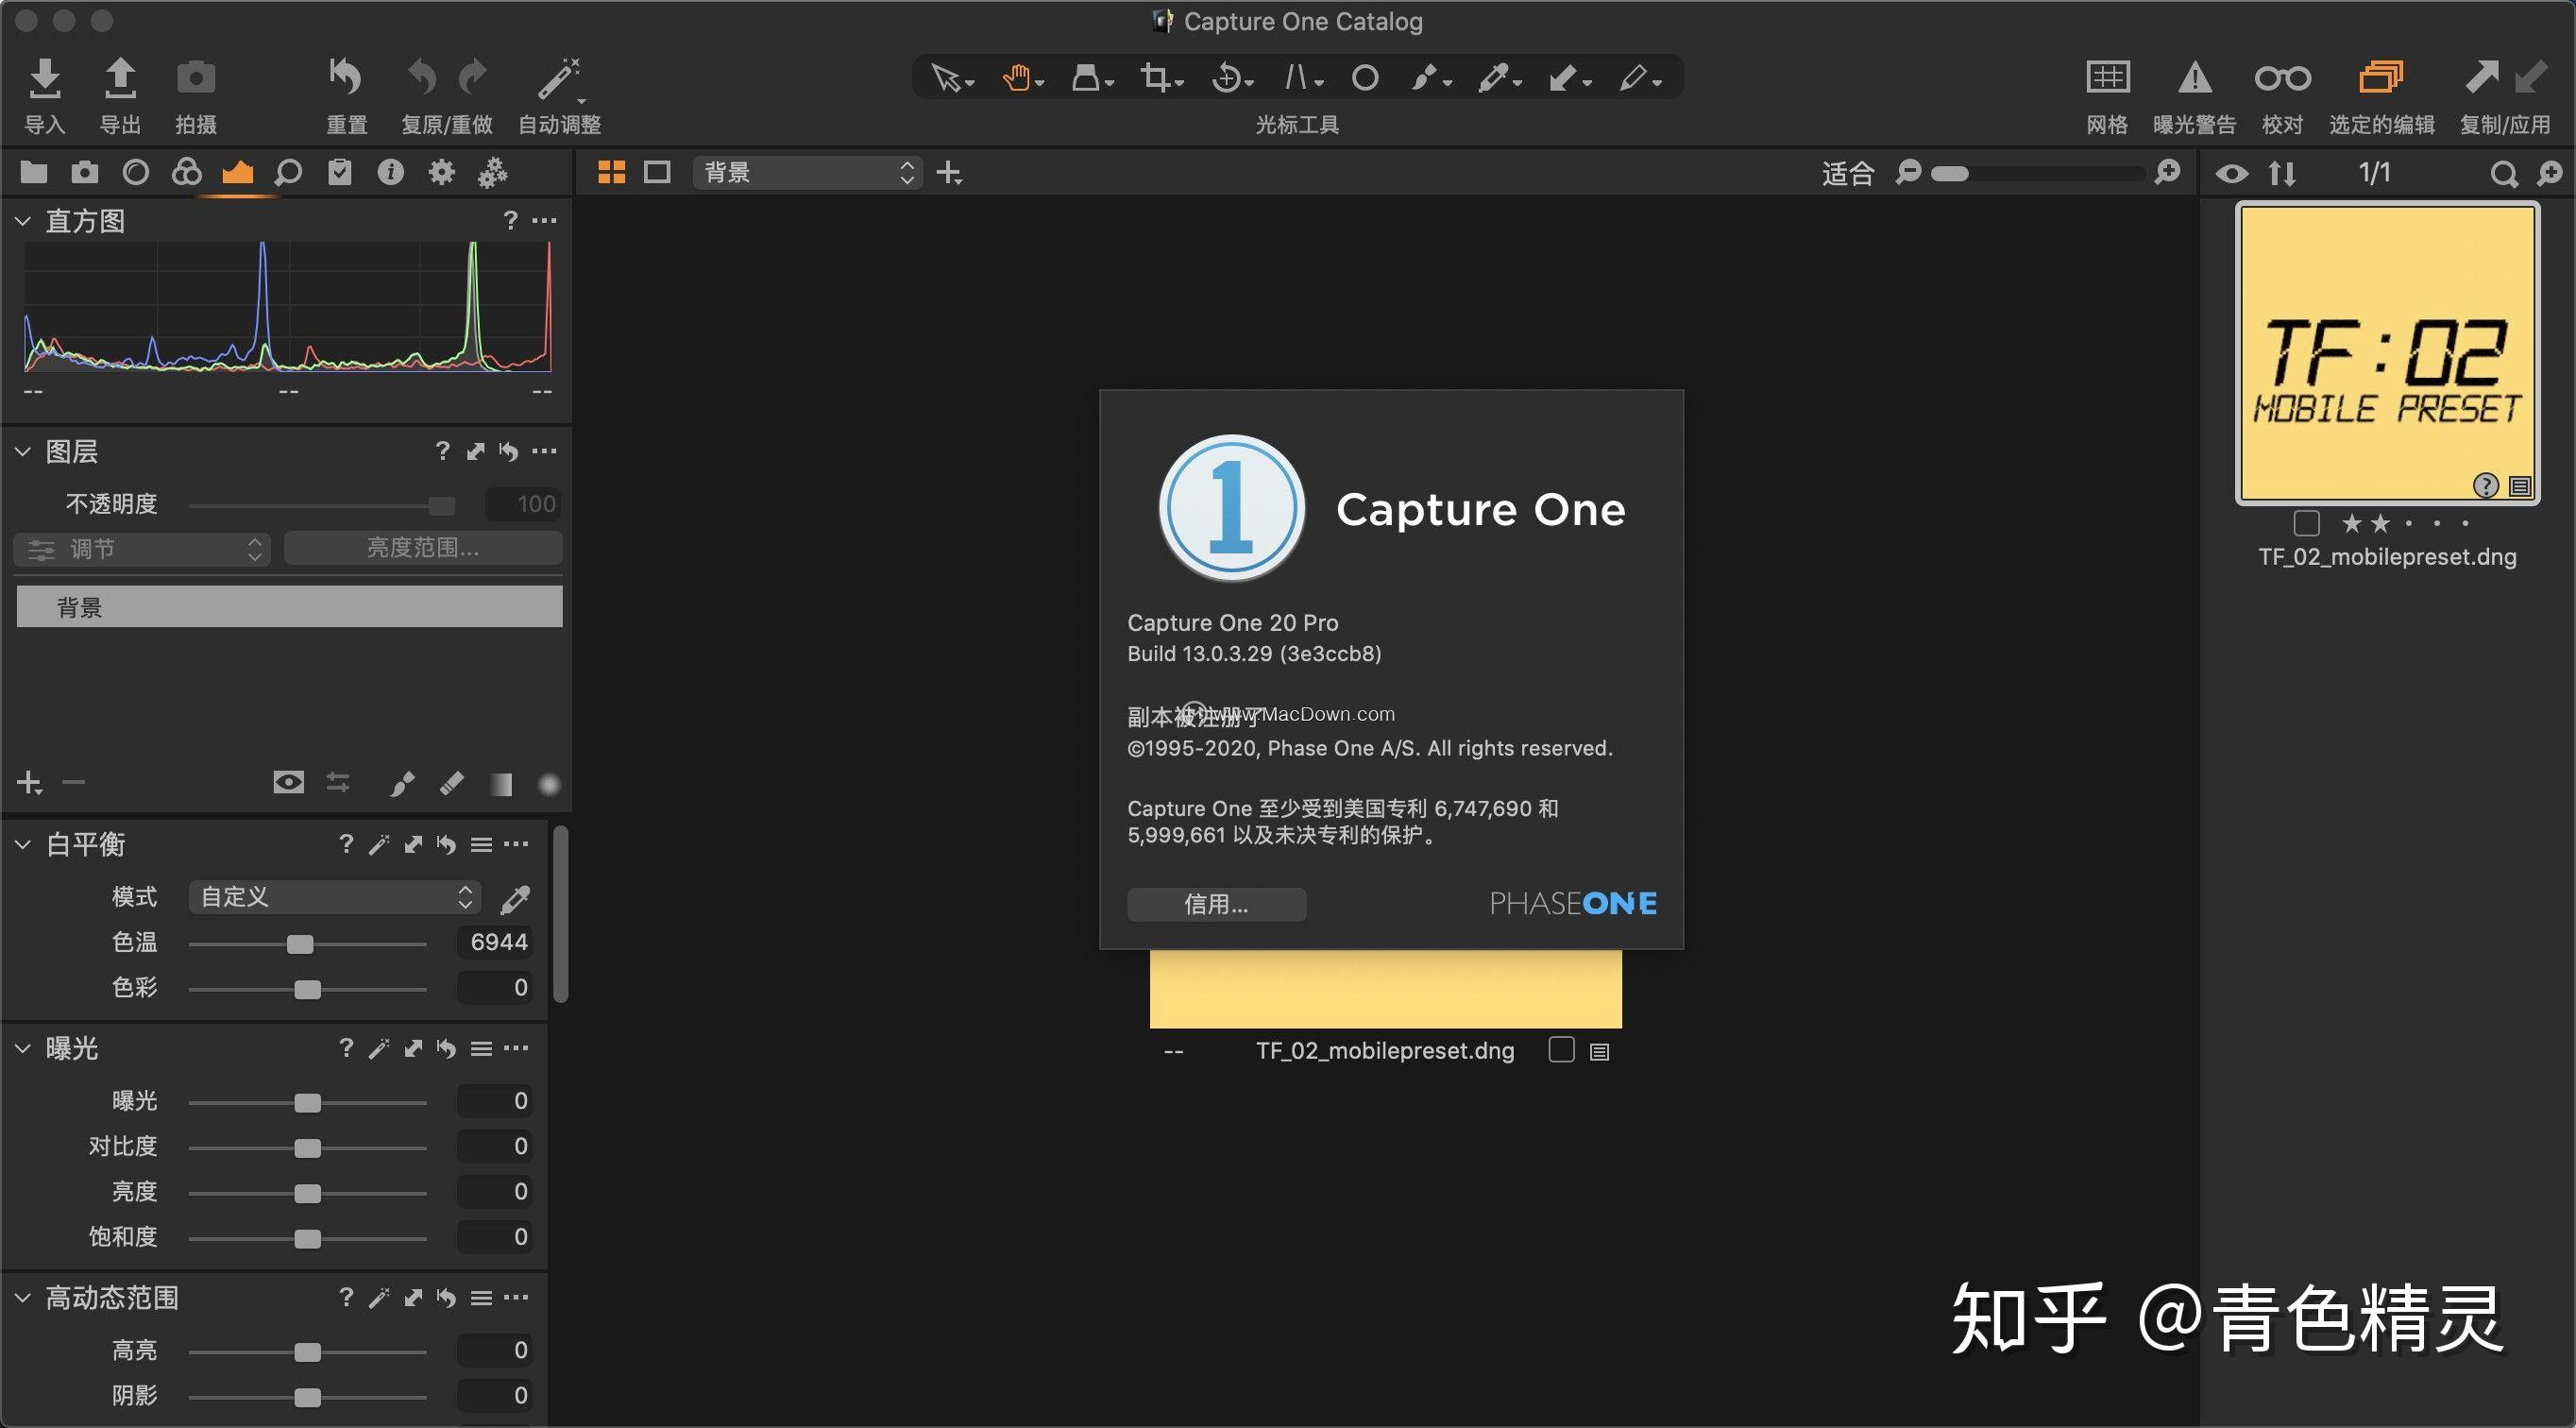This screenshot has height=1428, width=2576.
Task: Collapse the 曝光 exposure panel
Action: [23, 1049]
